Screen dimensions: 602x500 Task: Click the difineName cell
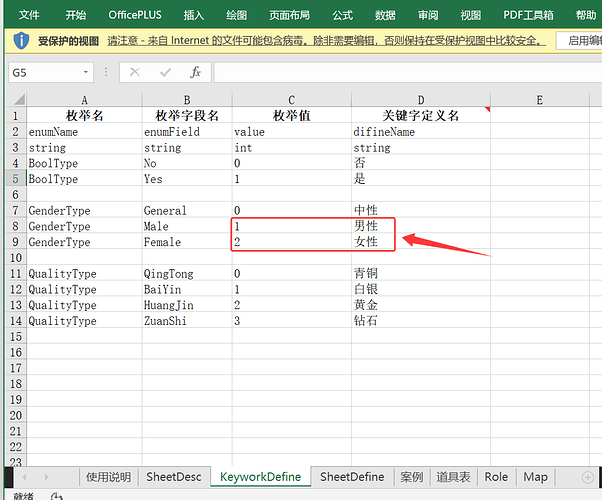[421, 131]
